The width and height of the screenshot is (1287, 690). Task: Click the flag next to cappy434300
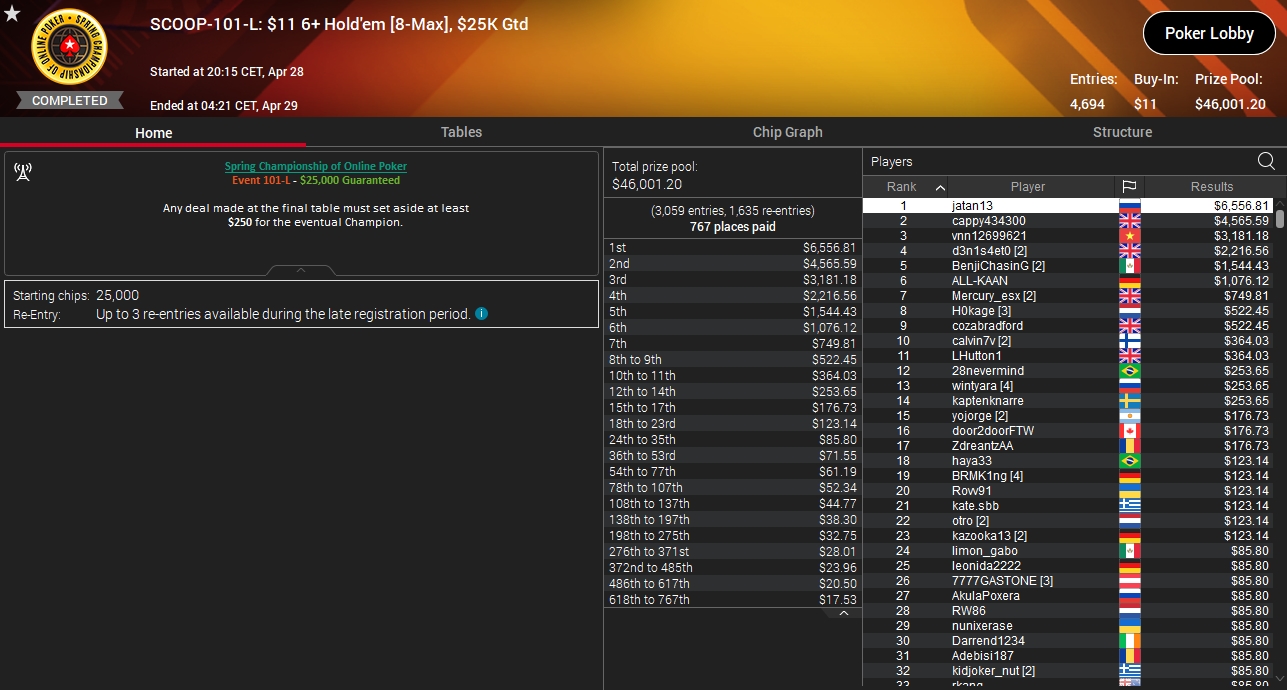(1129, 221)
